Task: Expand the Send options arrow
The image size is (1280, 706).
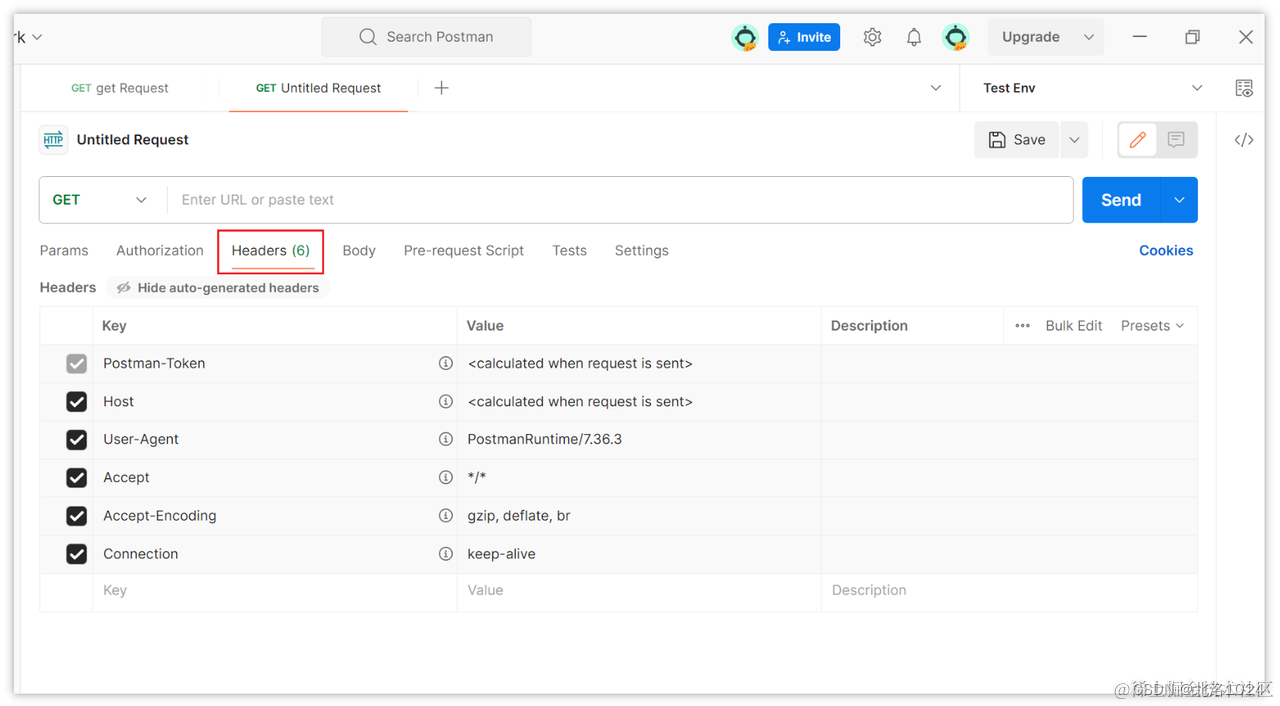Action: [x=1179, y=200]
